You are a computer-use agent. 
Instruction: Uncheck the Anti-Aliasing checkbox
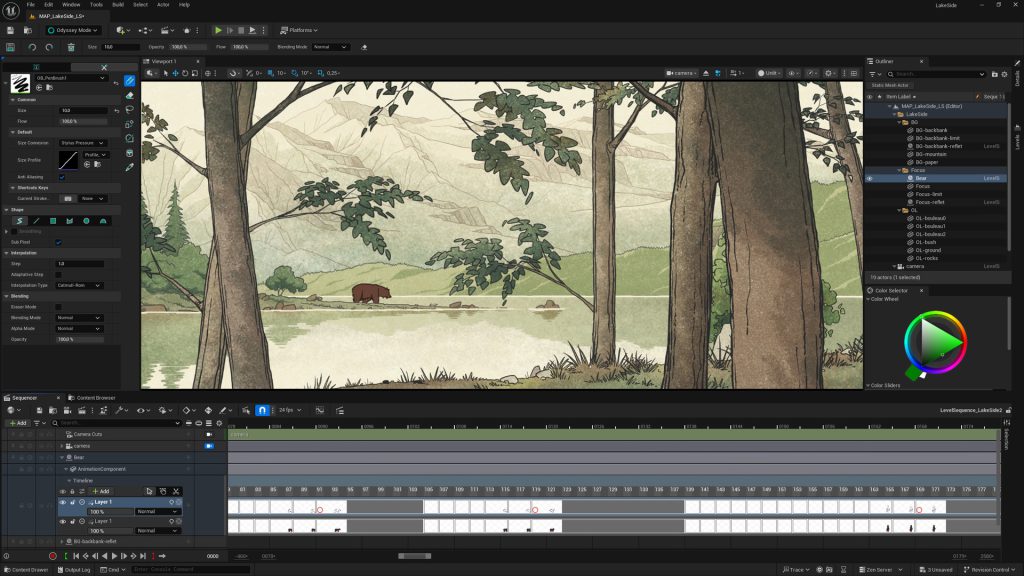pos(61,177)
